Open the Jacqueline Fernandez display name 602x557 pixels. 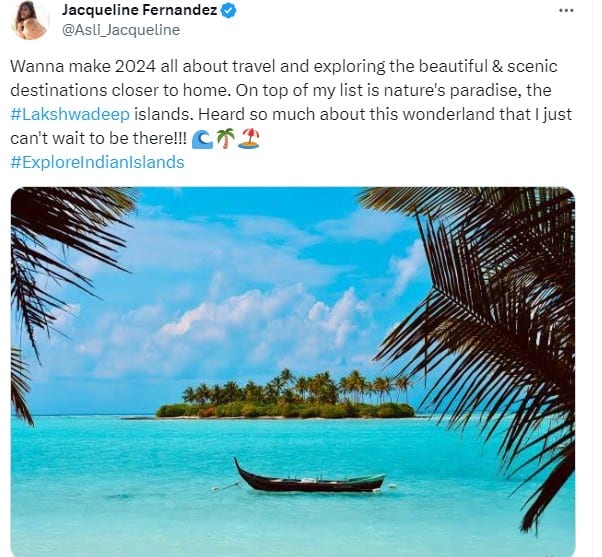(139, 11)
